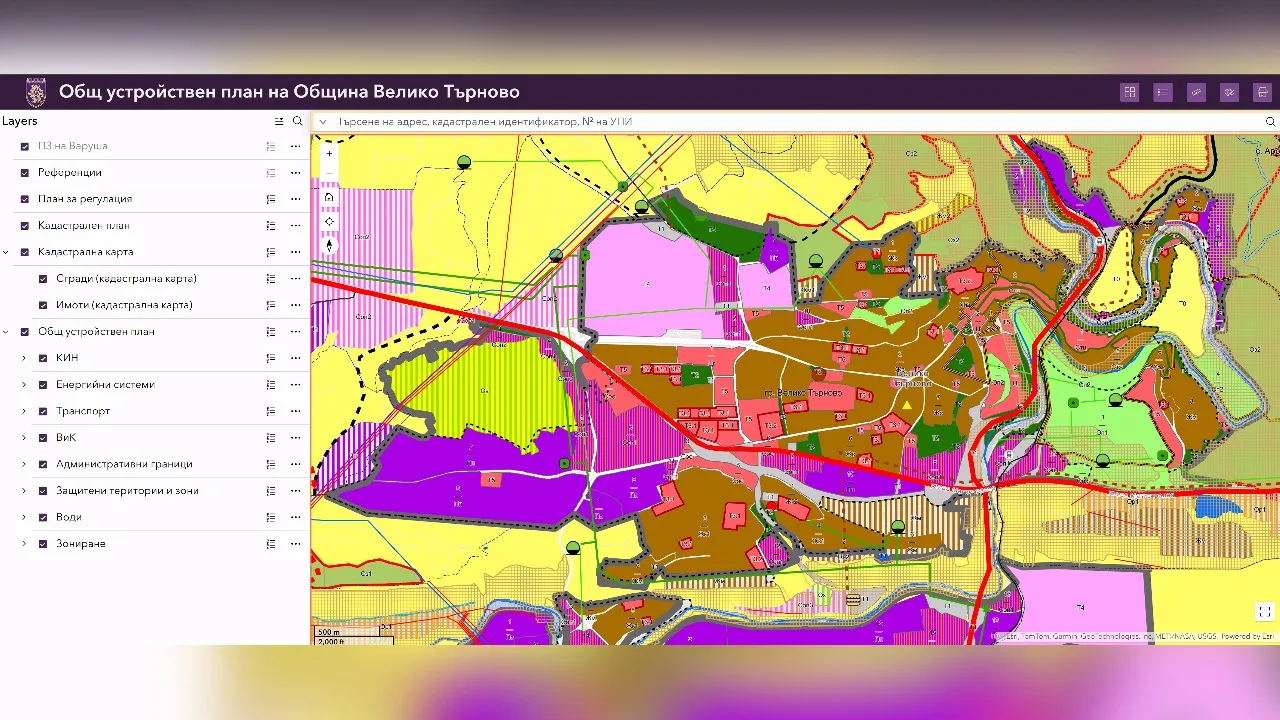Image resolution: width=1280 pixels, height=720 pixels.
Task: Search layers using the Layers panel magnifier
Action: click(297, 121)
